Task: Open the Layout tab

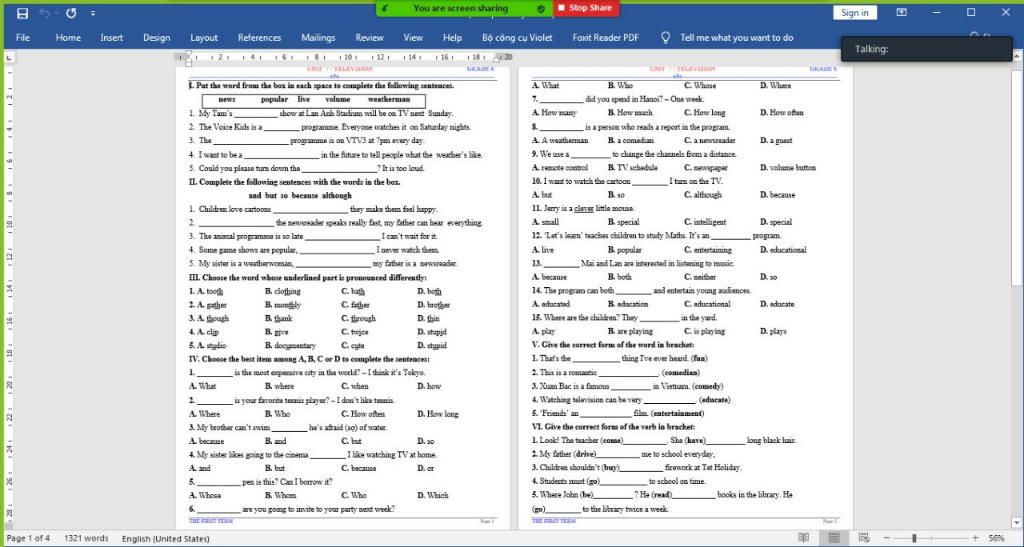Action: click(x=204, y=38)
